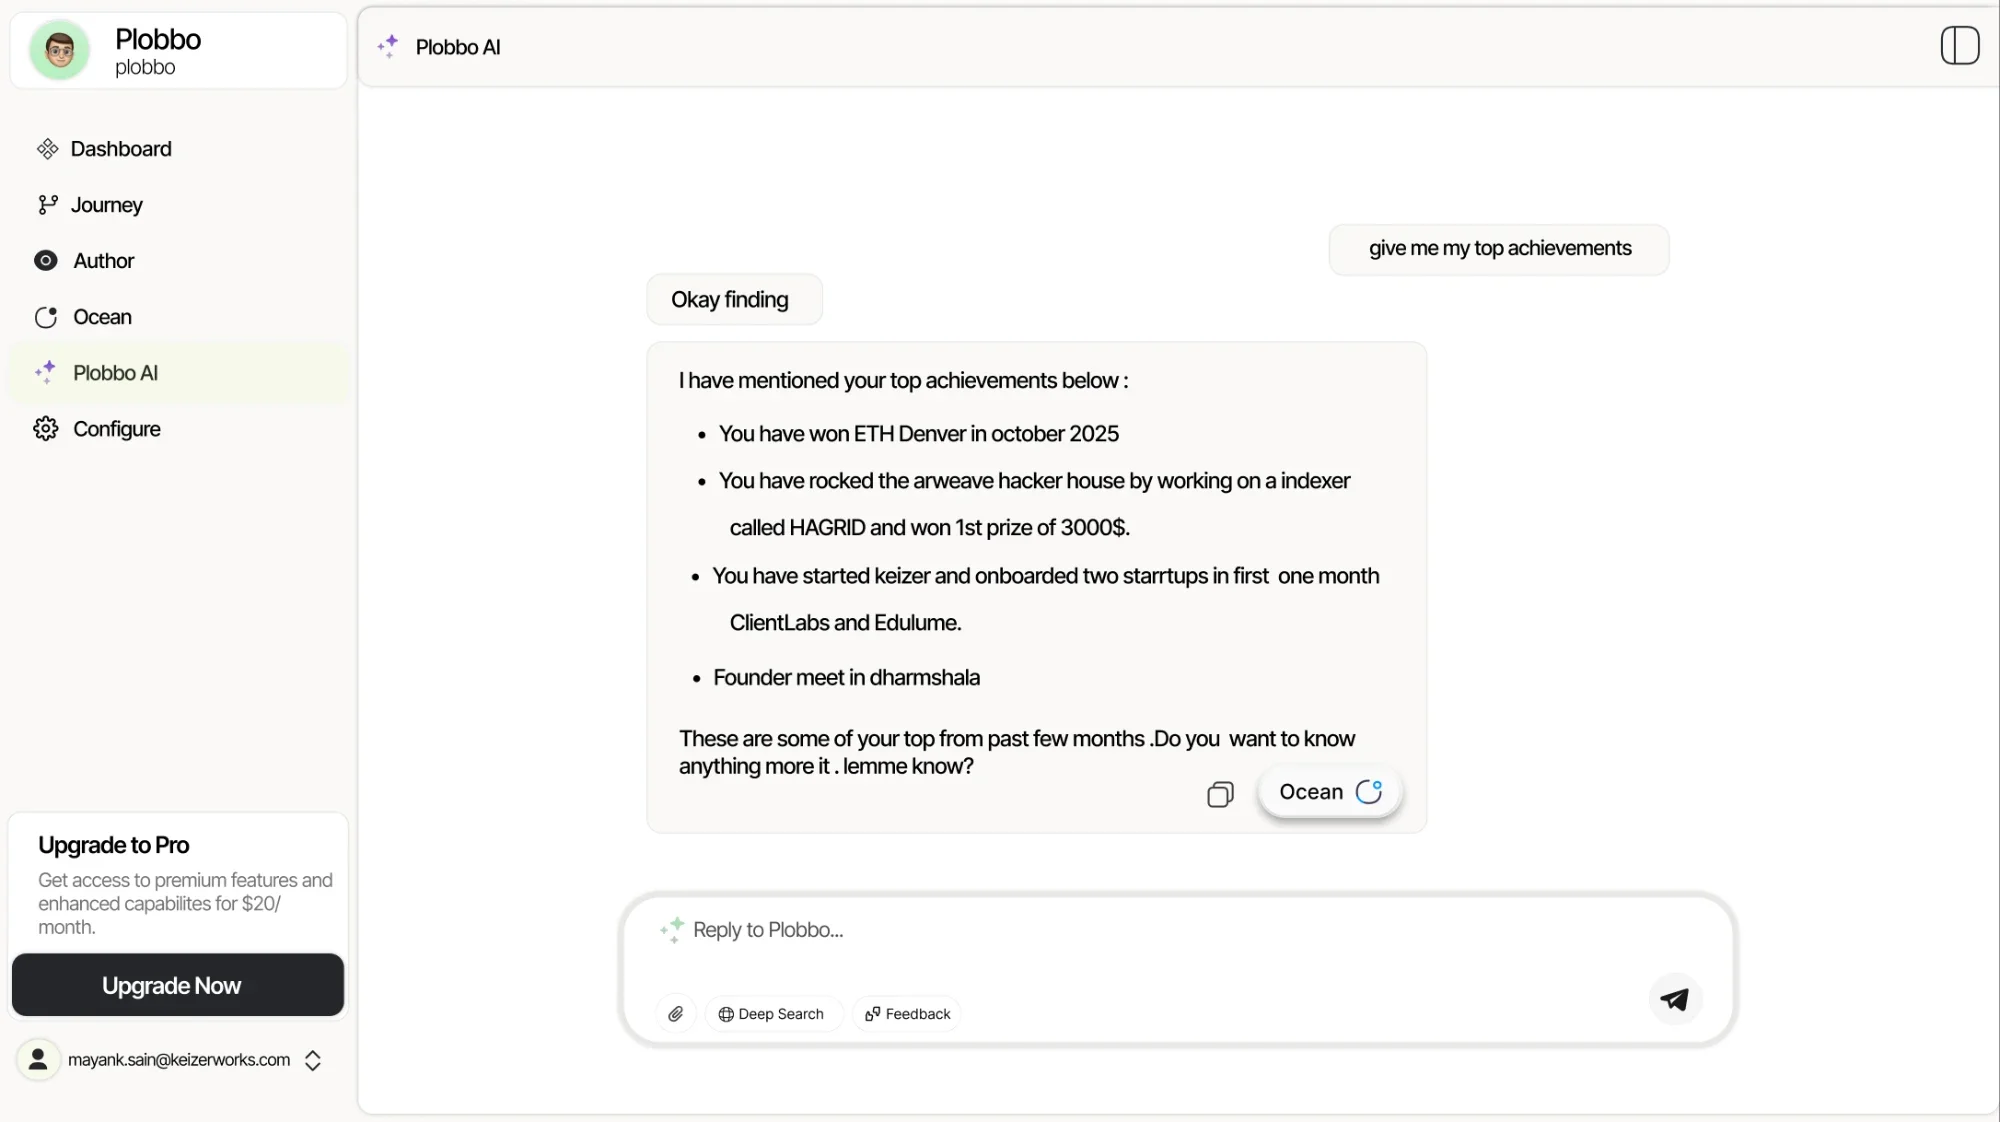Screen dimensions: 2000x1122
Task: Click the Configure gear icon
Action: [46, 429]
